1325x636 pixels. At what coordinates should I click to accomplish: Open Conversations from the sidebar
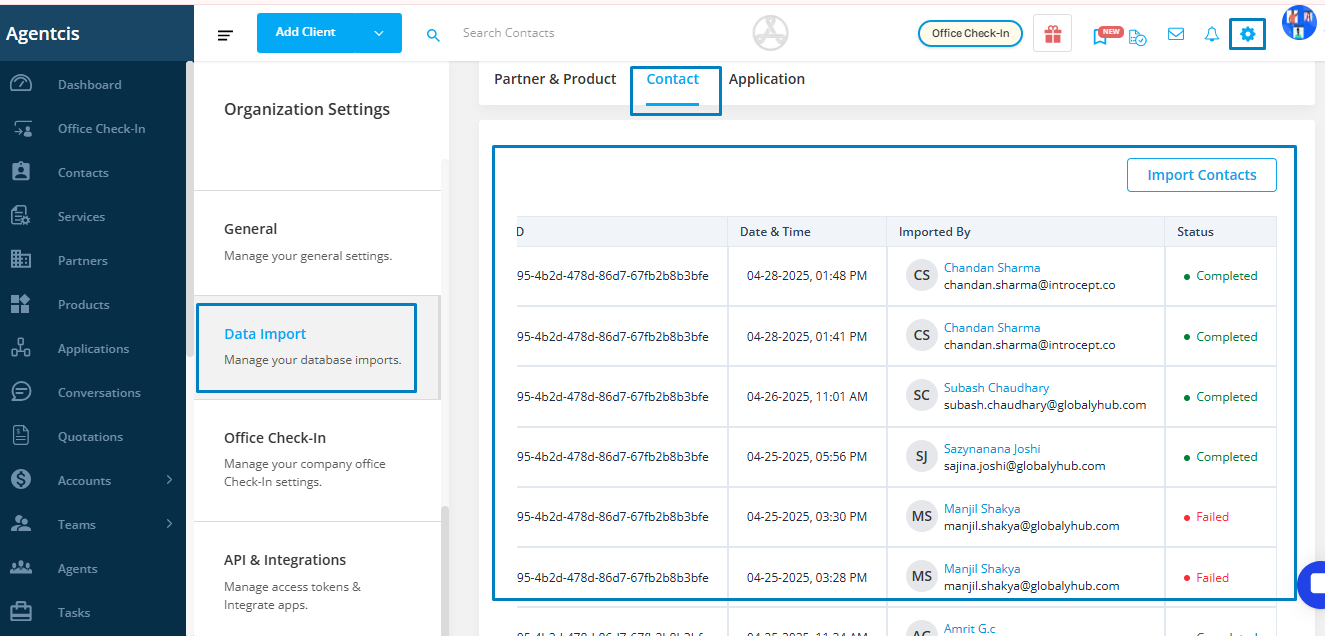pos(99,393)
